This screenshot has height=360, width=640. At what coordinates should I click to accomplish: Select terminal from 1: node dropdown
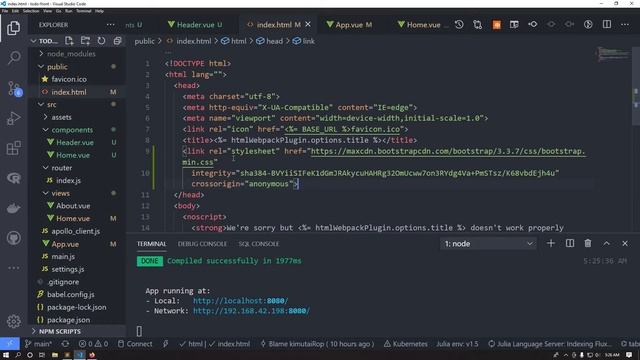click(x=488, y=244)
